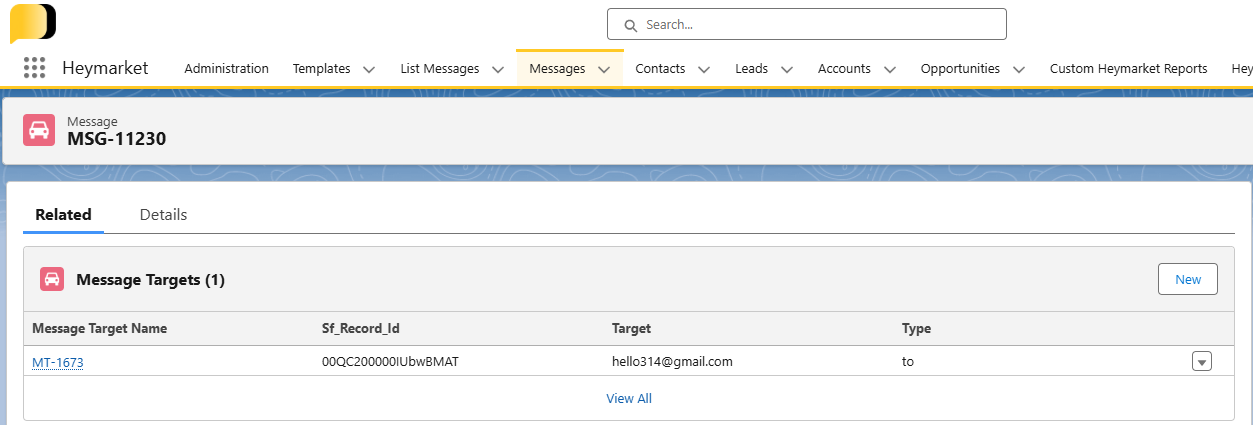Click the Message Targets section icon

52,280
